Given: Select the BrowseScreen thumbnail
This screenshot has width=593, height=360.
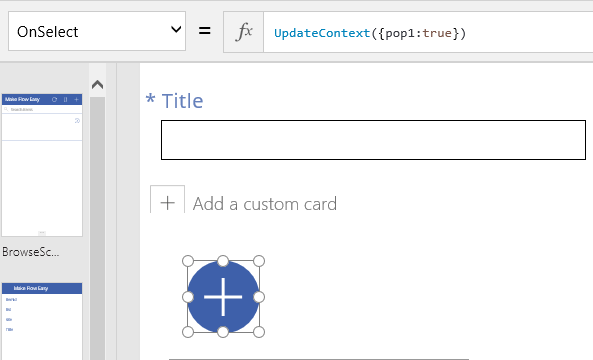Looking at the screenshot, I should click(42, 165).
